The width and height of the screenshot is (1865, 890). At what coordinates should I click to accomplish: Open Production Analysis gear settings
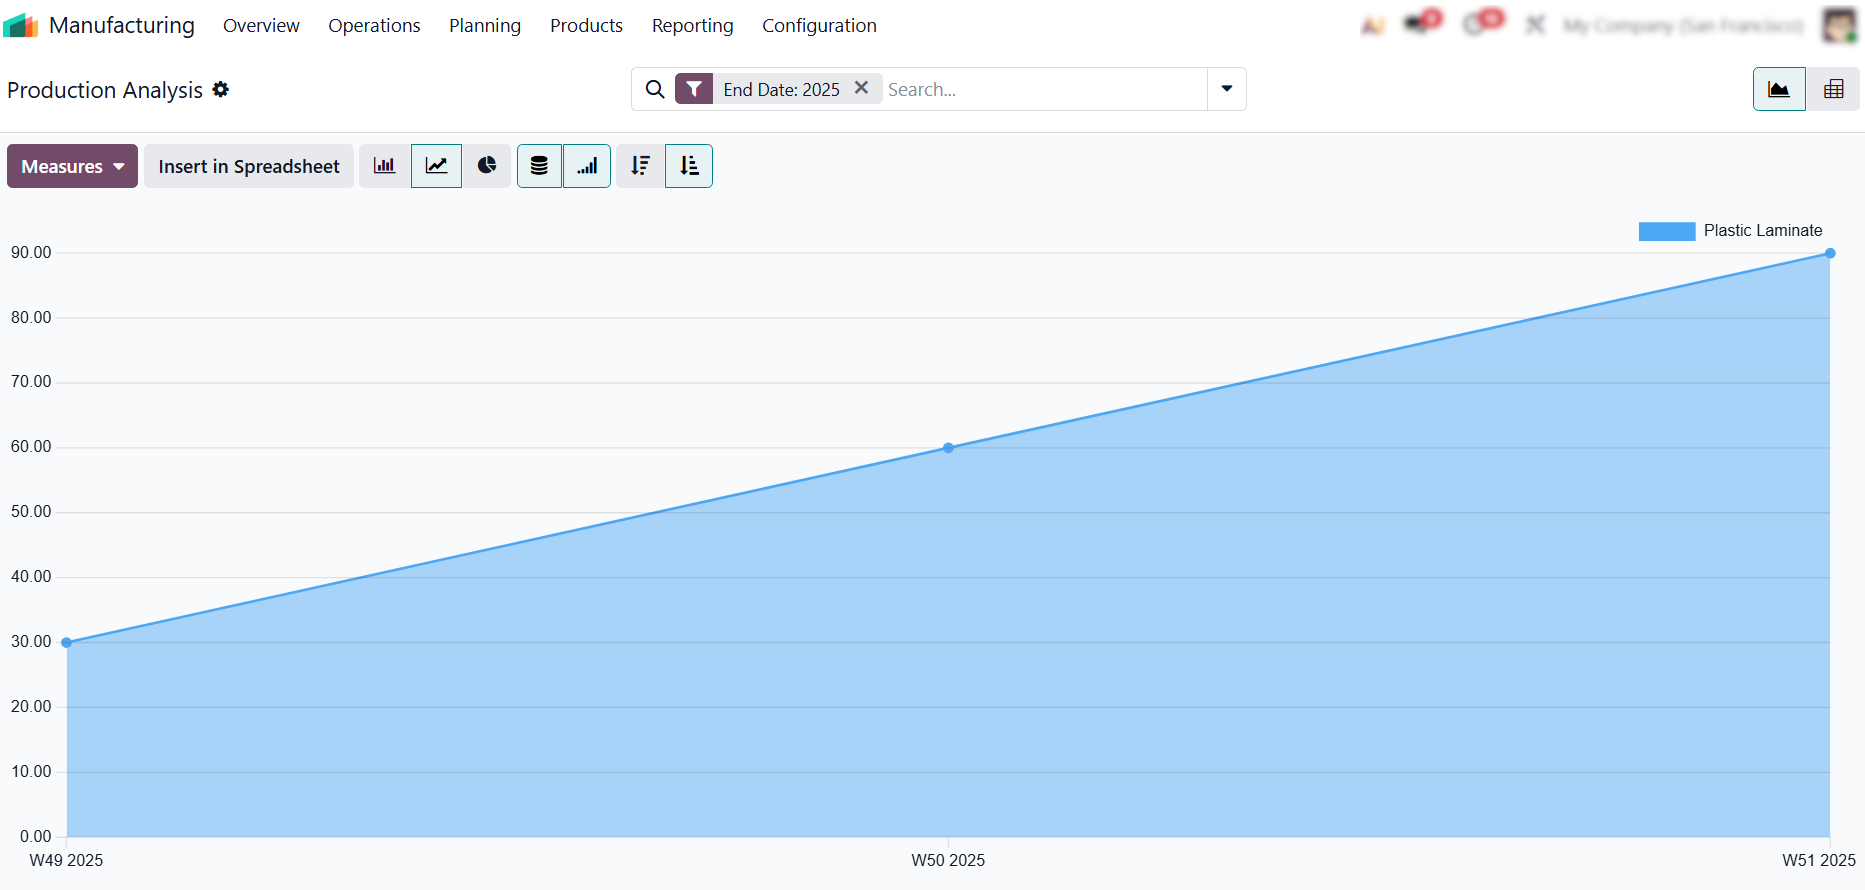point(221,90)
